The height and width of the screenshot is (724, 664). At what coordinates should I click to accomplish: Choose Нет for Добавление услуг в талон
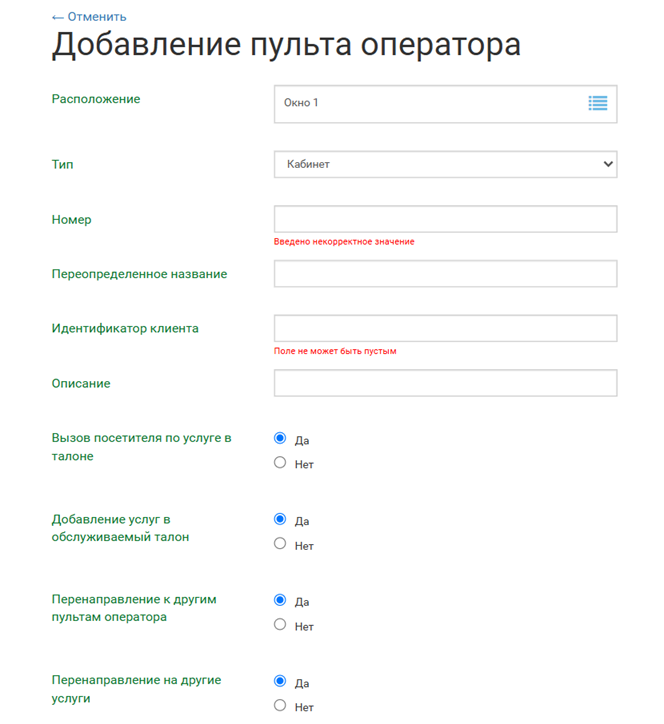point(280,544)
